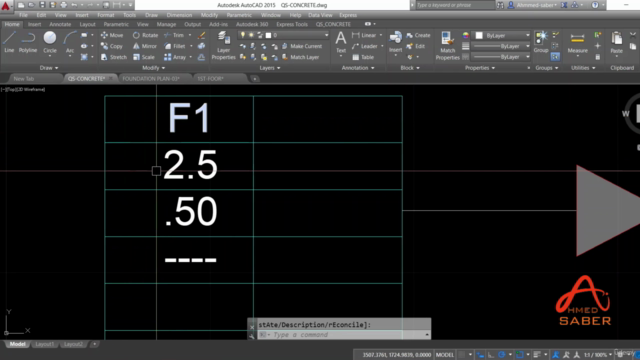Screen dimensions: 640x360
Task: Open the Insert block tool
Action: (395, 43)
